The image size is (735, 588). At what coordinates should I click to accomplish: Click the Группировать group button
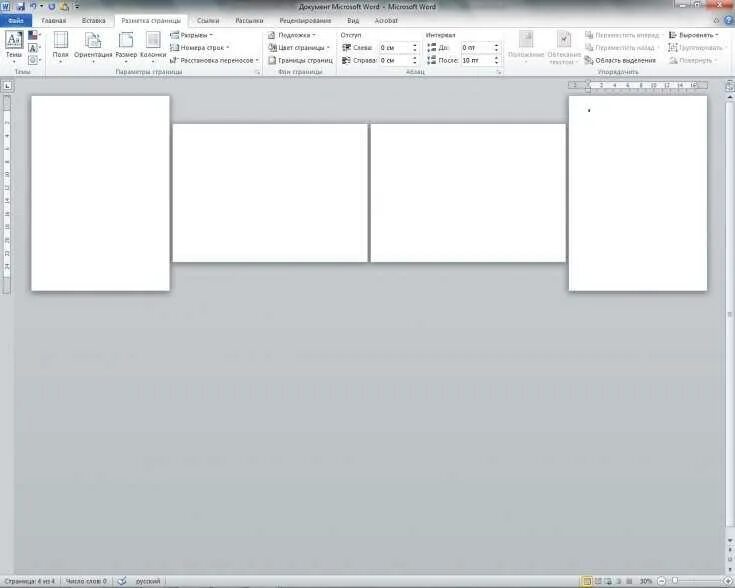point(697,48)
